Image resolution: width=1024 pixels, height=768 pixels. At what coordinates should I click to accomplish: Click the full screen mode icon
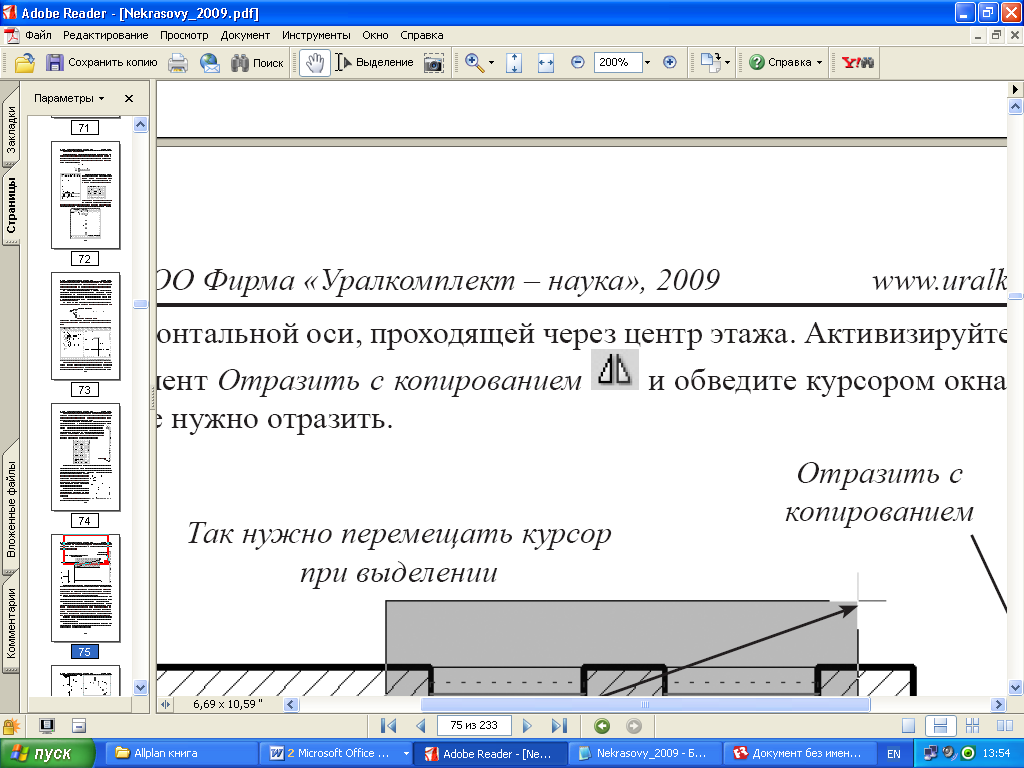[x=47, y=726]
